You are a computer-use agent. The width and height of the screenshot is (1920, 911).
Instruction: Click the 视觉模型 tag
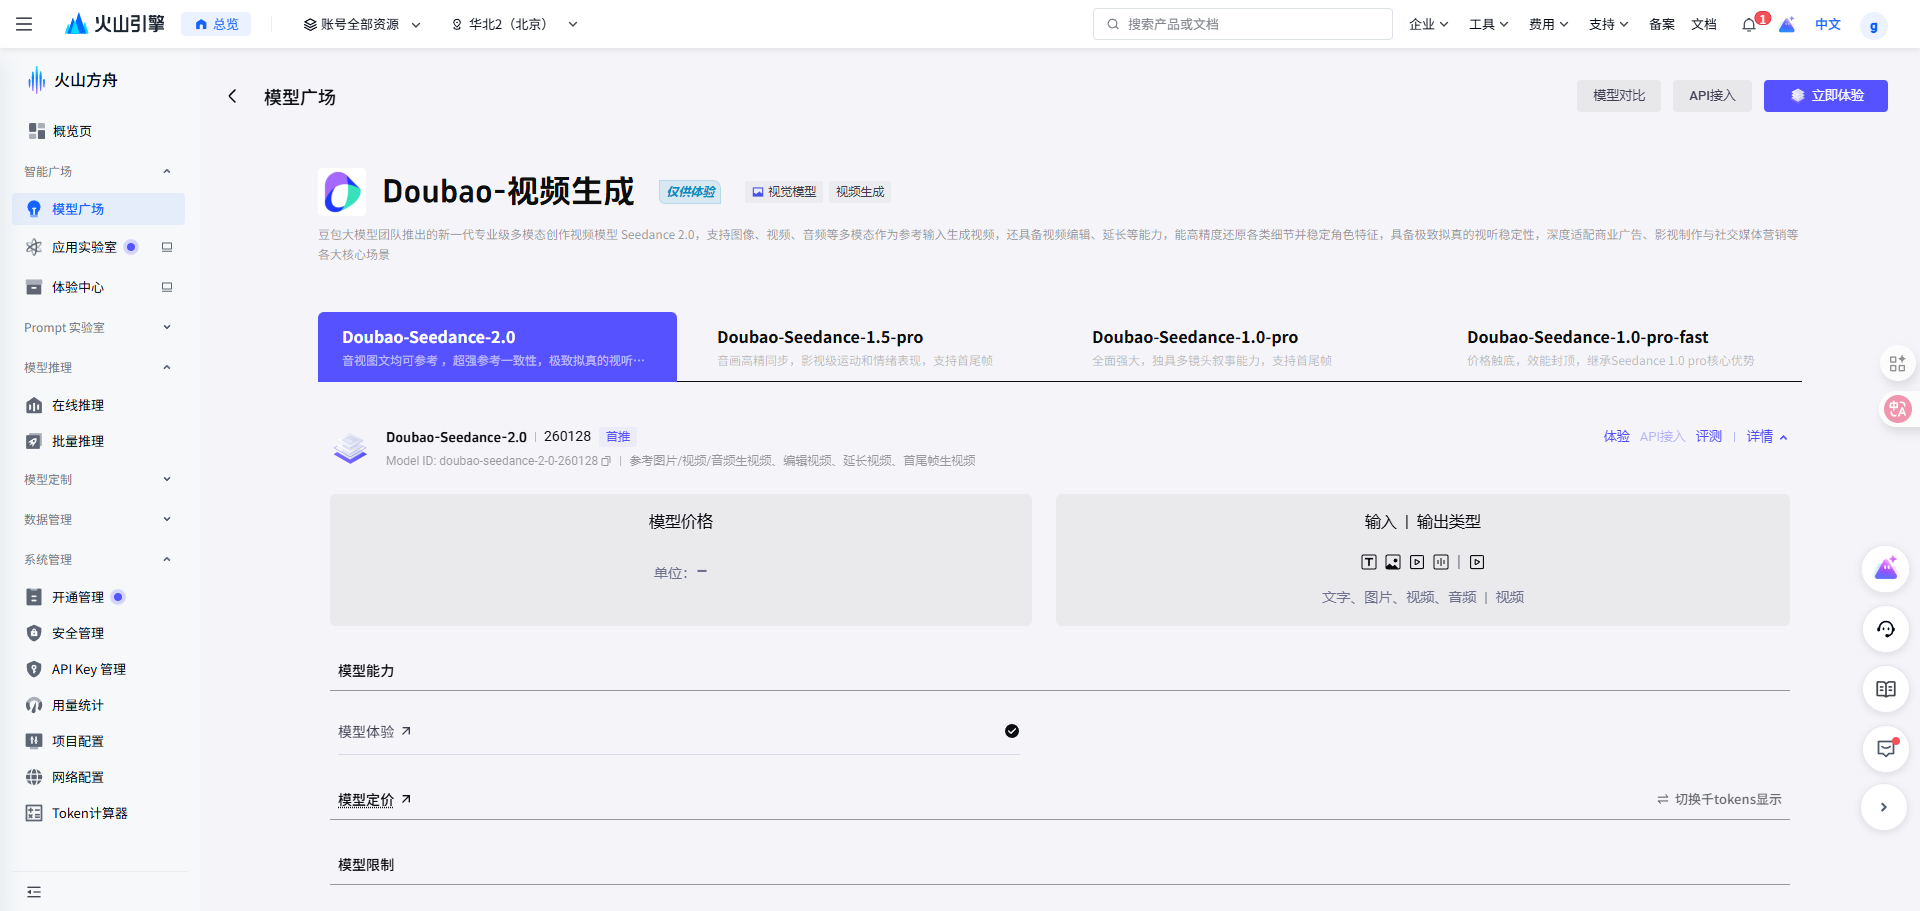[784, 191]
